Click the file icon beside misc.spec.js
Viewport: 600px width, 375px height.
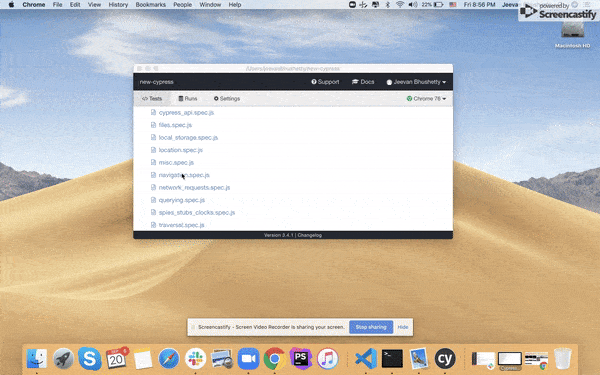[x=153, y=162]
